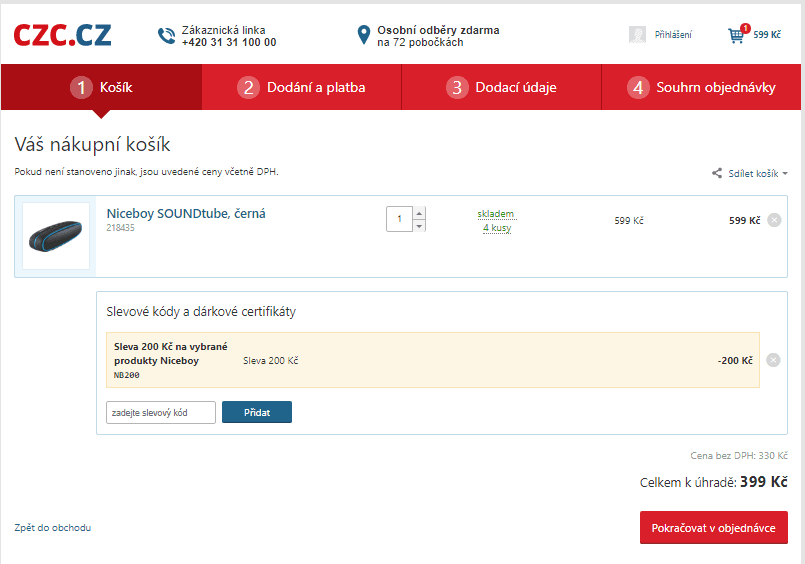Click the quantity input showing 1
805x564 pixels.
399,219
